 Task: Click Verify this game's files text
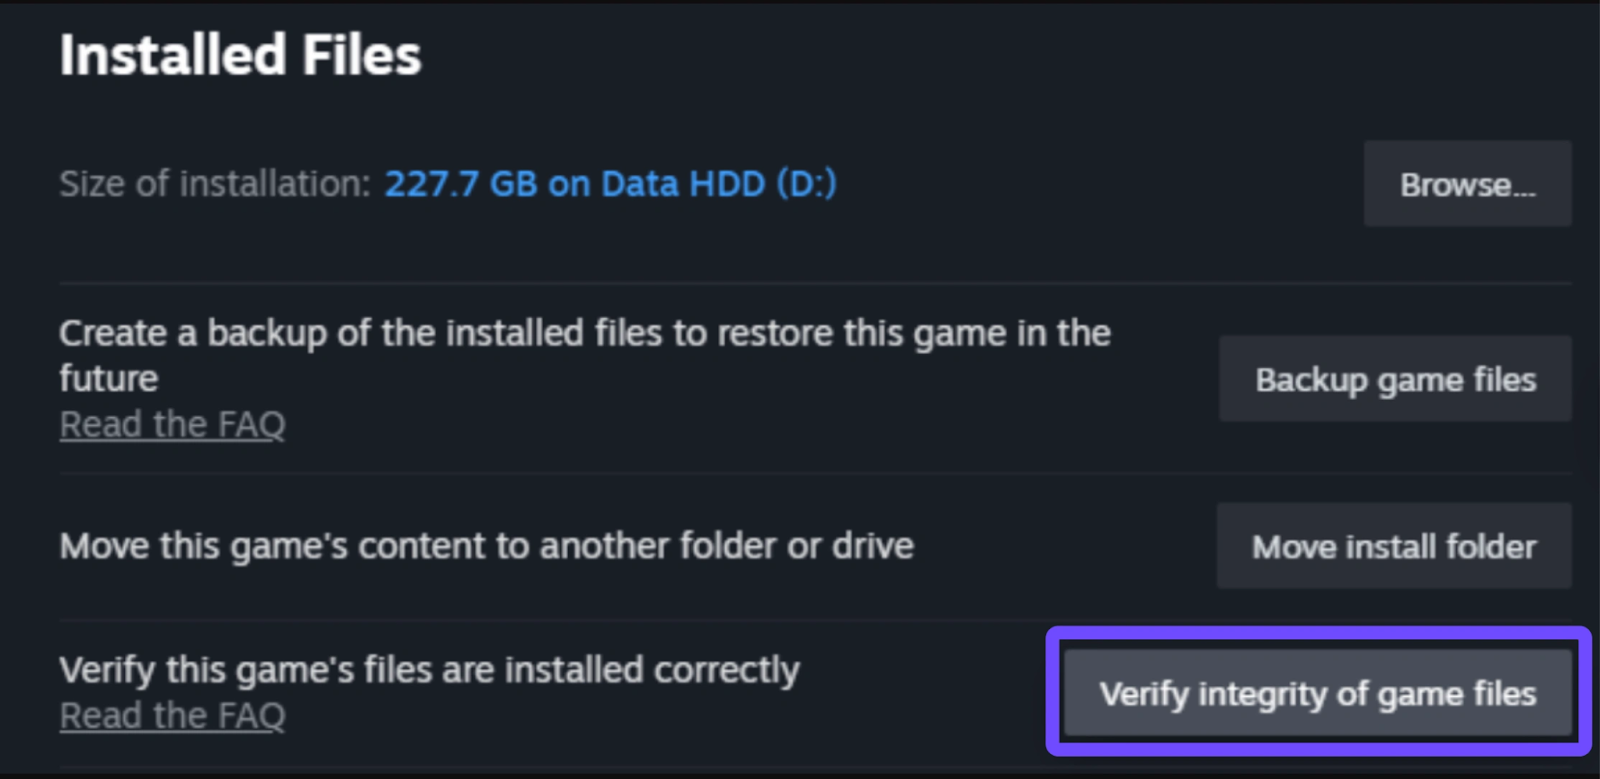[x=429, y=670]
